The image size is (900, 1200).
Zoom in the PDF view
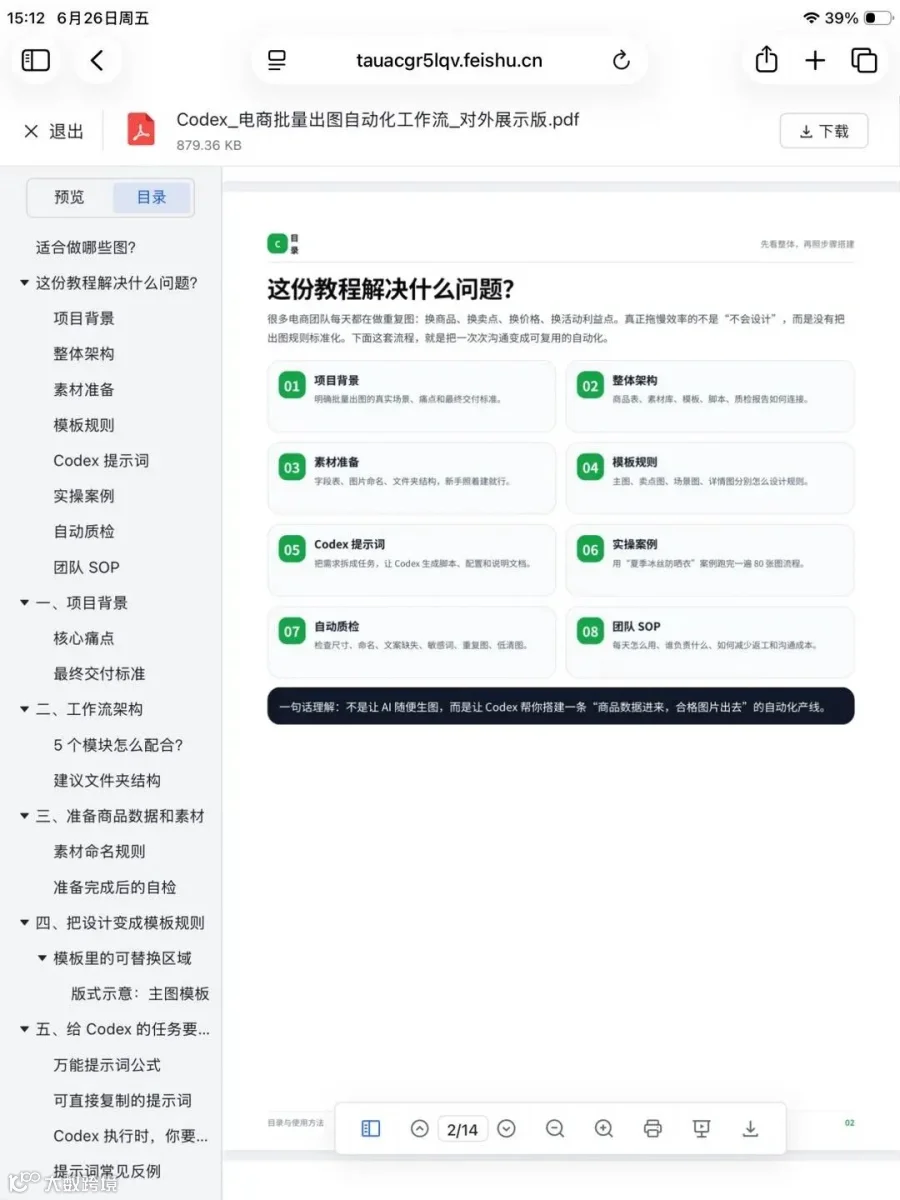(x=604, y=1129)
